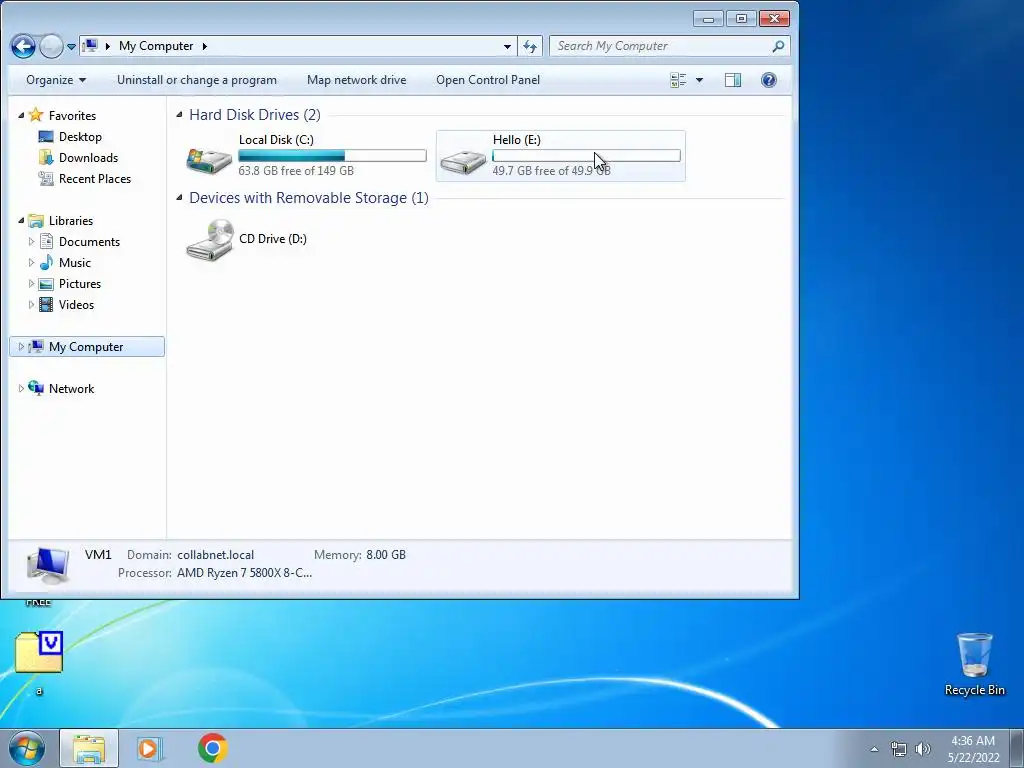
Task: Click the AMD Ryzen 7 processor value
Action: tap(244, 573)
